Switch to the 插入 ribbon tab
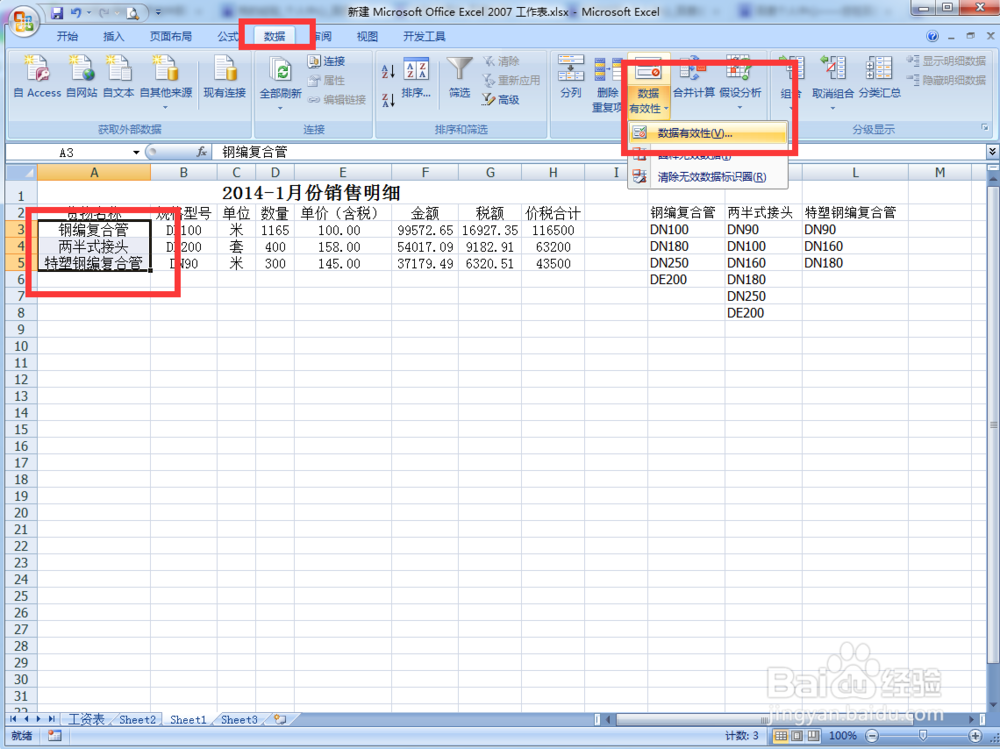 coord(114,36)
